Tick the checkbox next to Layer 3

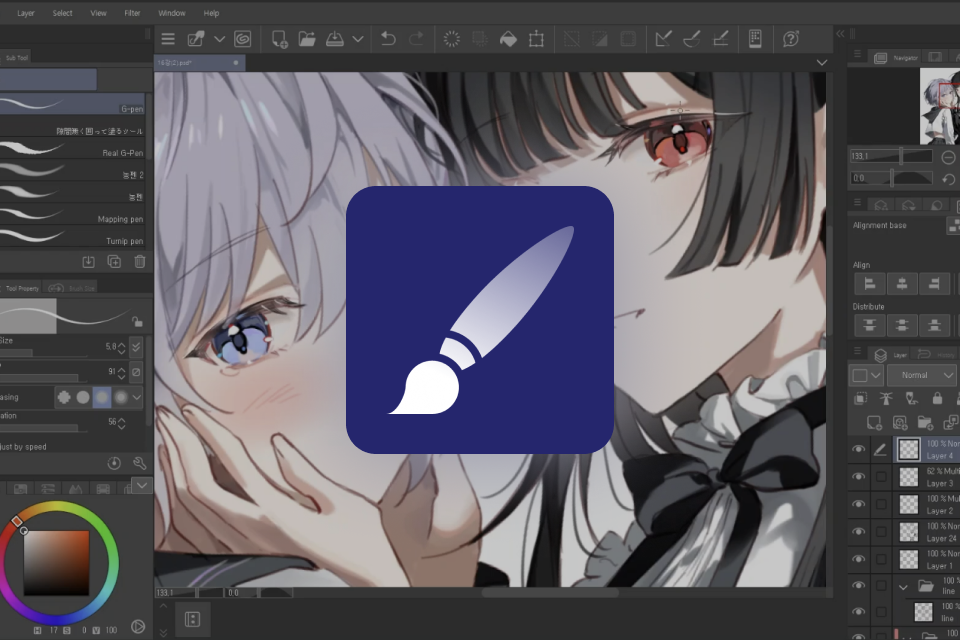tap(881, 476)
